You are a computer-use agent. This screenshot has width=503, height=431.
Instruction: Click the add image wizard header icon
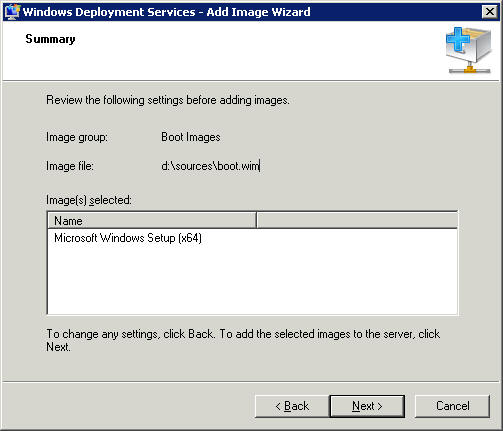468,50
